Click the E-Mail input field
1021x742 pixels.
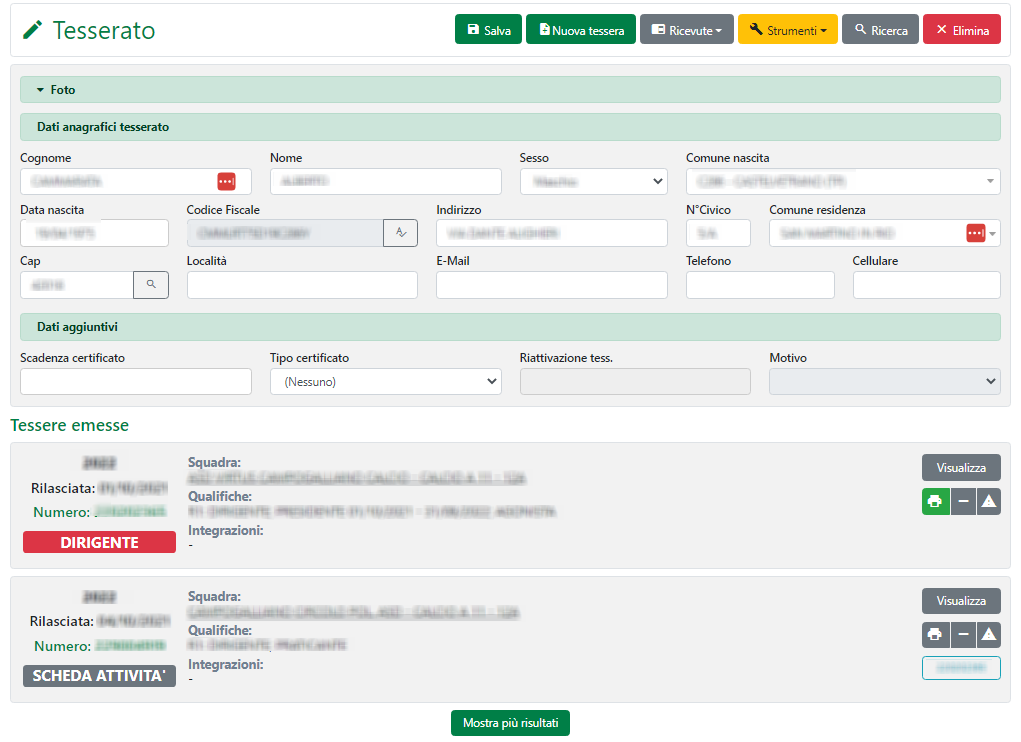click(551, 285)
